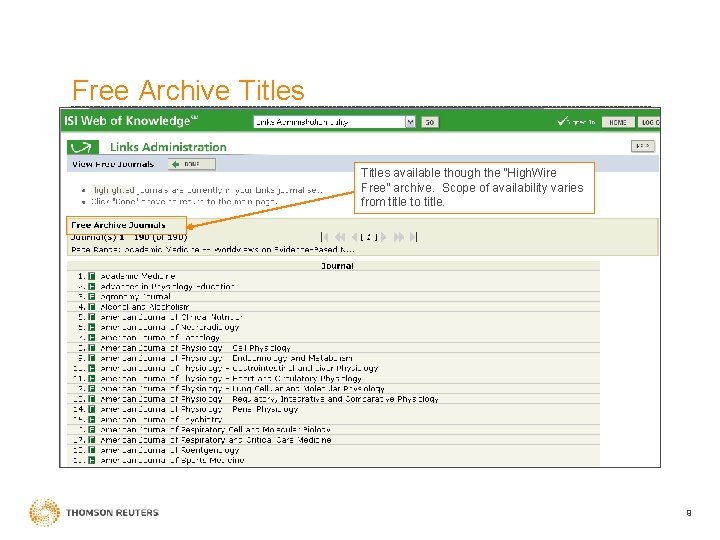Viewport: 720px width, 540px height.
Task: Select Heart and Circulatory Physiology journal title
Action: 231,378
